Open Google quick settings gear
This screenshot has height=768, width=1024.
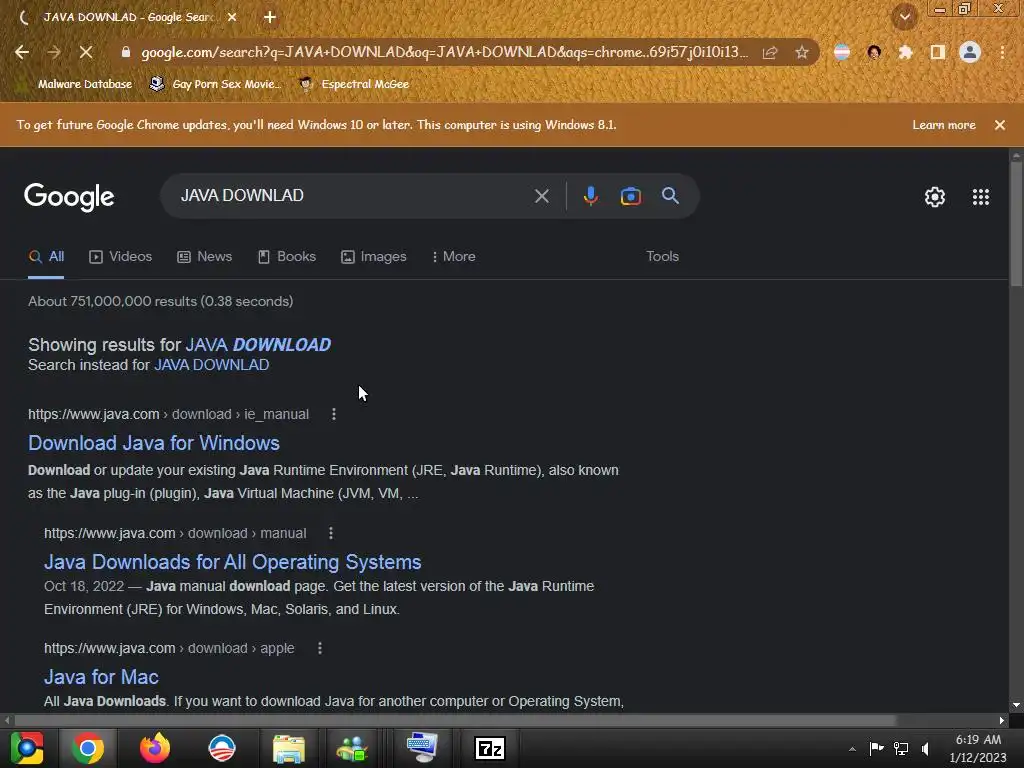pos(935,197)
